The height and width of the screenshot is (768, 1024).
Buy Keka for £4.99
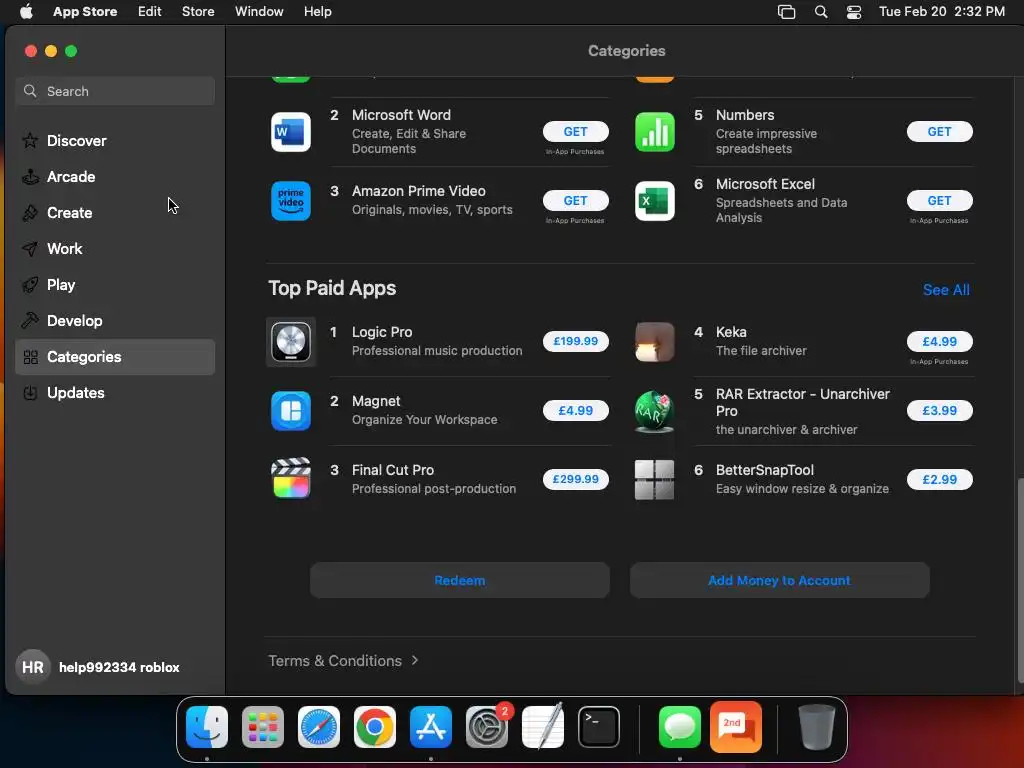(939, 341)
